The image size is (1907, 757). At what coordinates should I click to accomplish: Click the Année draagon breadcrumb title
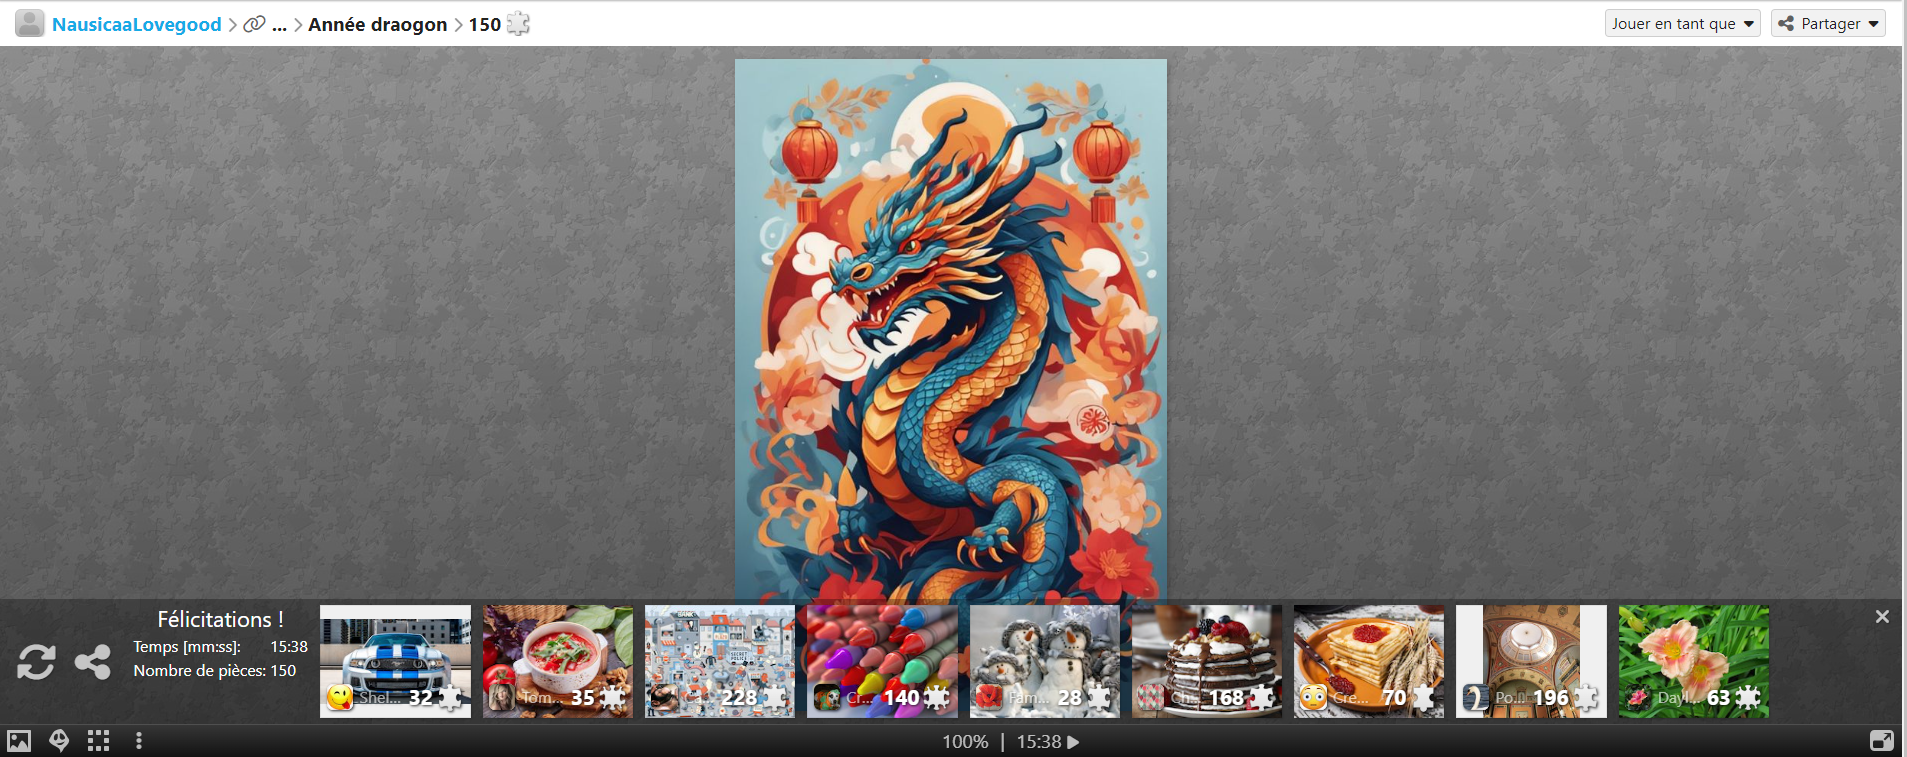(x=378, y=24)
